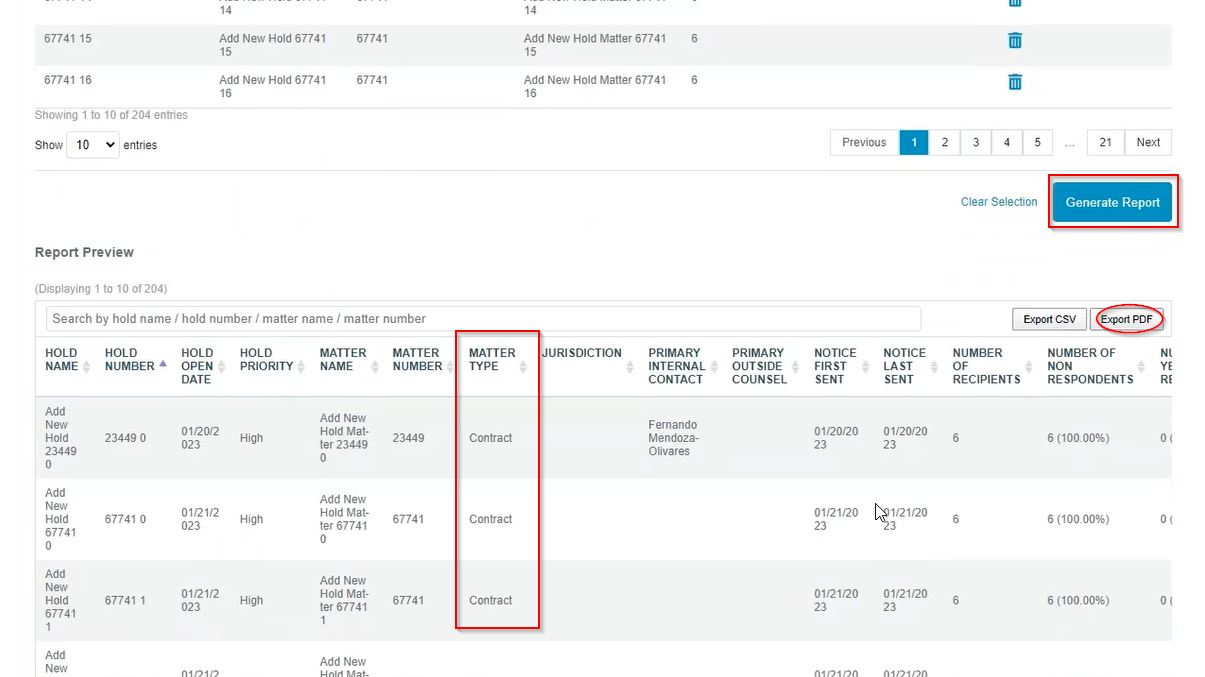
Task: Focus the report preview search field
Action: (483, 319)
